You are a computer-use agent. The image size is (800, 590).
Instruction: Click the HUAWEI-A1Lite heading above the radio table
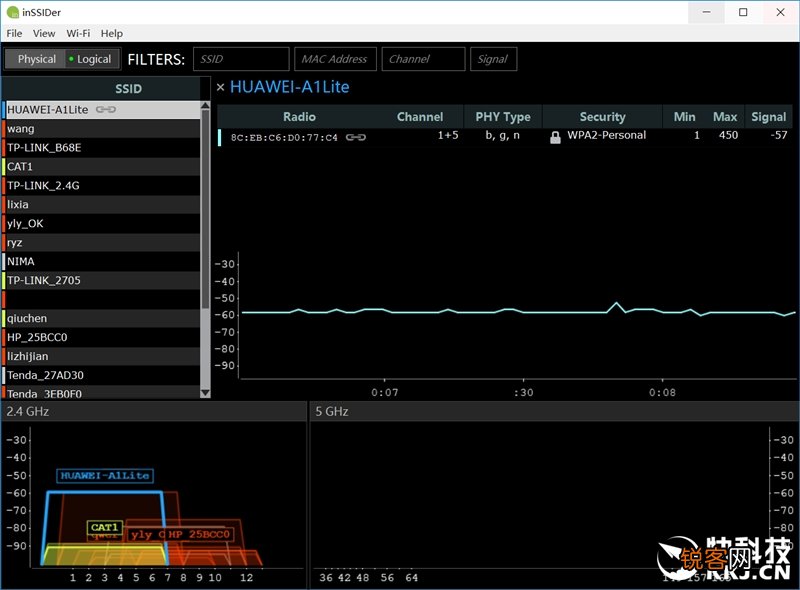290,87
